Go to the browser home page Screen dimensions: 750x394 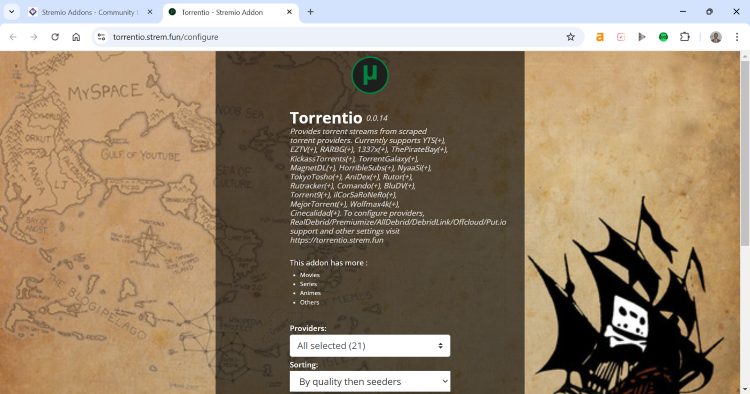click(76, 37)
